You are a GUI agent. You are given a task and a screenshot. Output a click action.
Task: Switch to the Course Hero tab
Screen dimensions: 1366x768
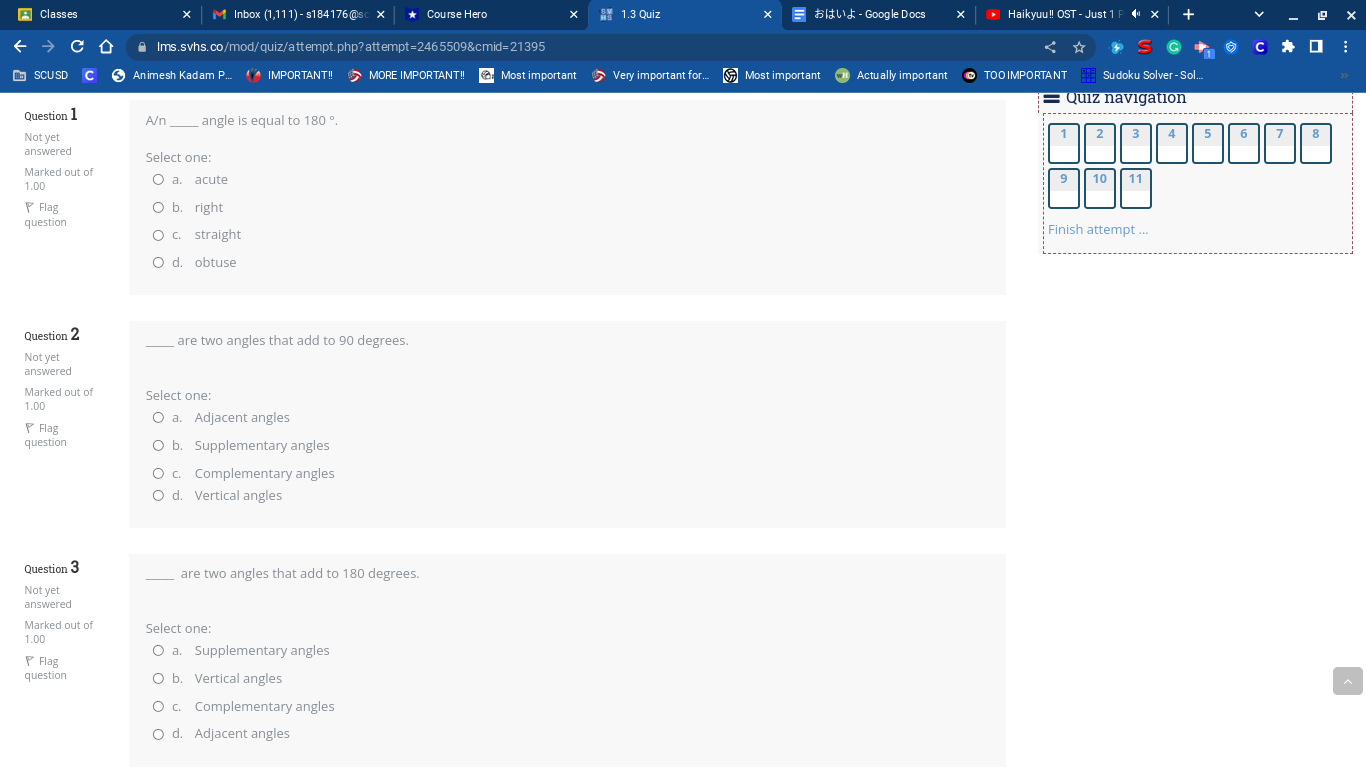(490, 14)
